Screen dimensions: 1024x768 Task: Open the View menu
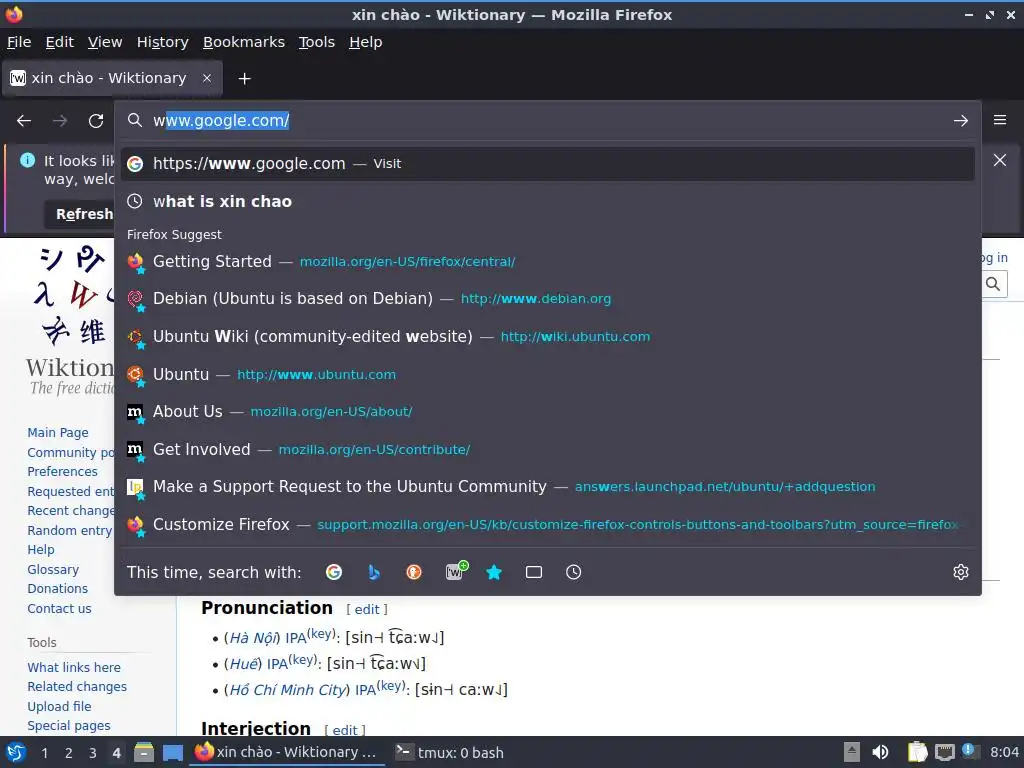pyautogui.click(x=105, y=42)
